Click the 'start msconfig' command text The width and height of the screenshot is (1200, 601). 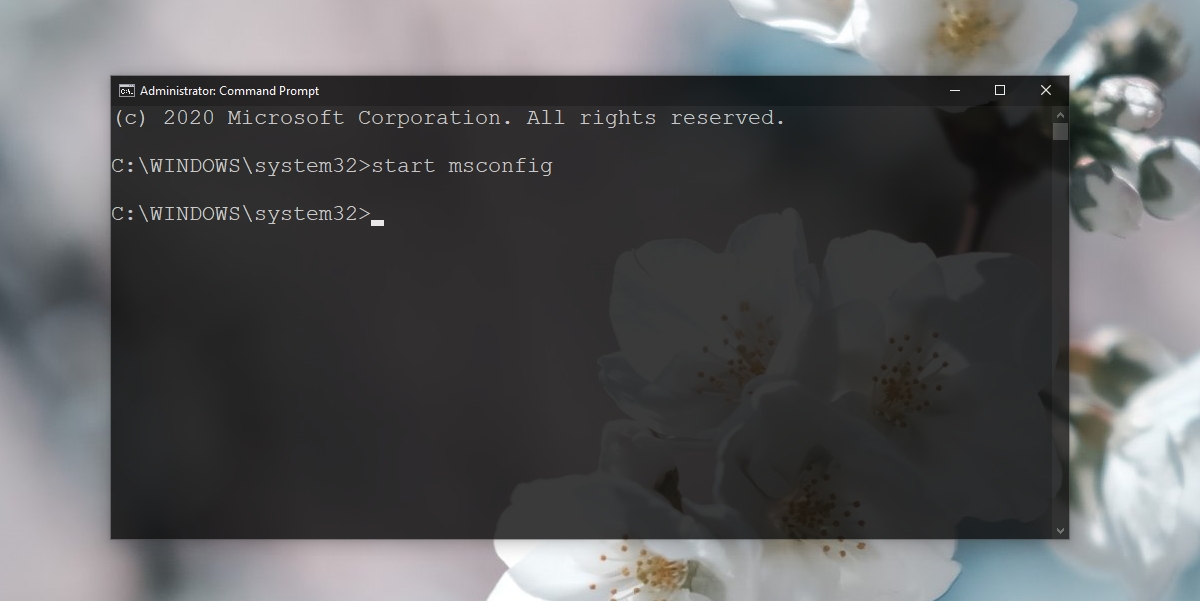462,166
